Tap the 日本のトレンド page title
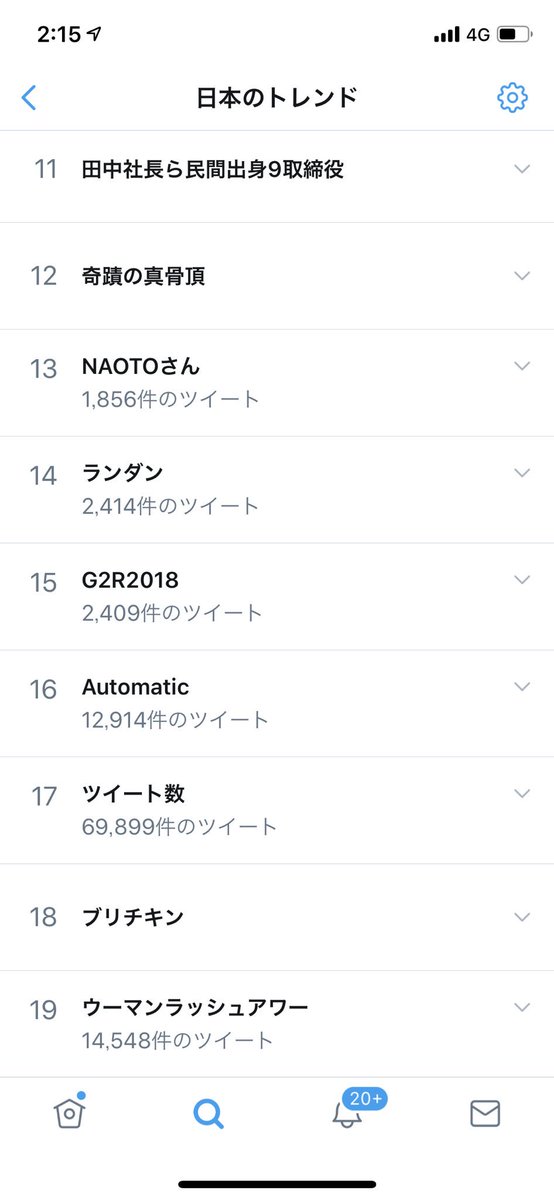 pyautogui.click(x=277, y=97)
